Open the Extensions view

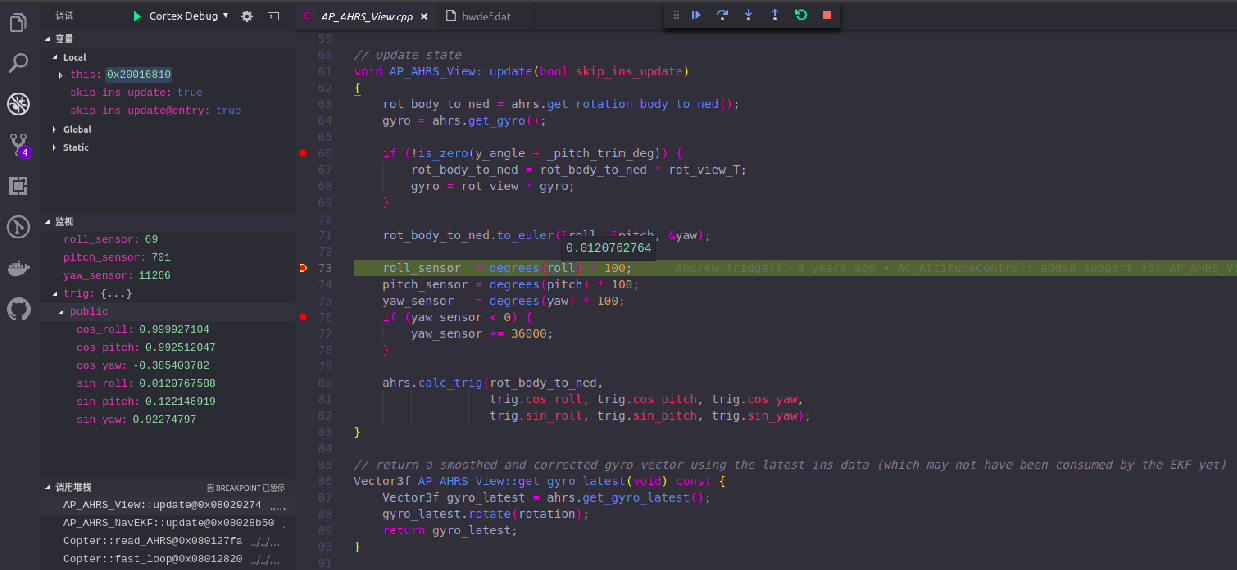(18, 186)
